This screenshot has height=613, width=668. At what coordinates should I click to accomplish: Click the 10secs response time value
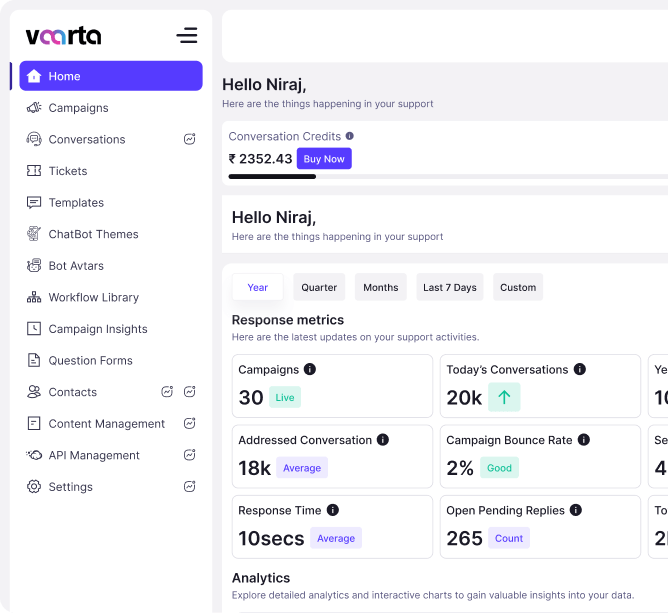[271, 538]
